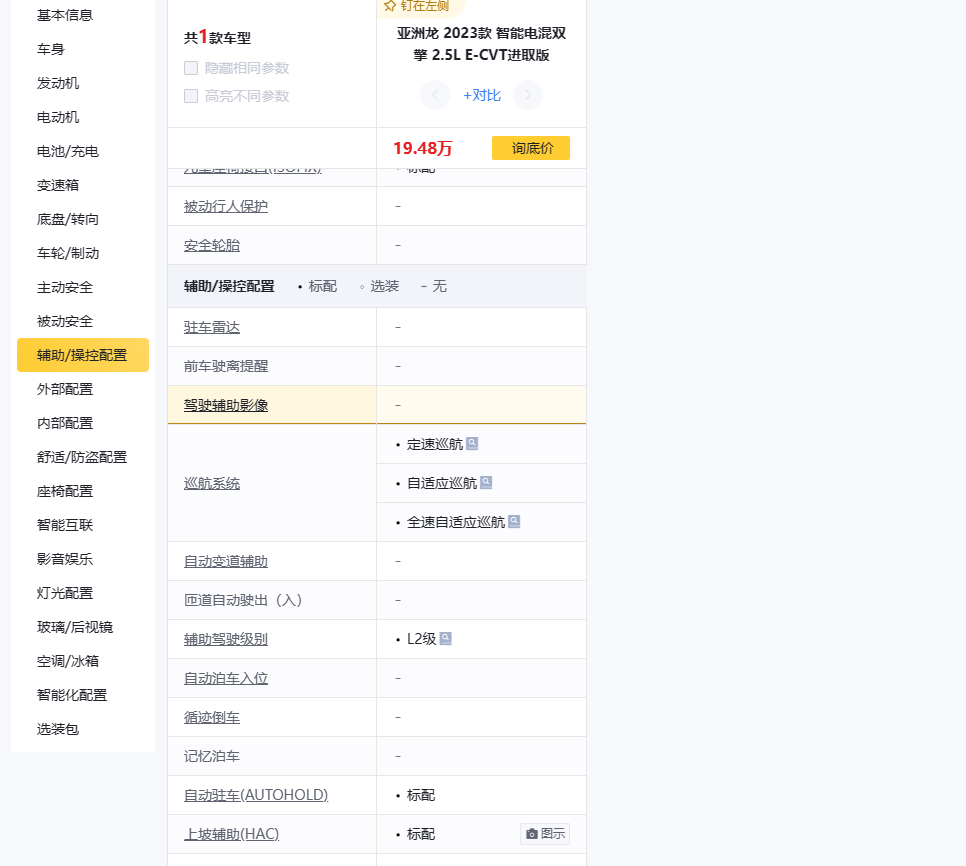Select 发动机 in the sidebar
The image size is (966, 866).
(58, 83)
